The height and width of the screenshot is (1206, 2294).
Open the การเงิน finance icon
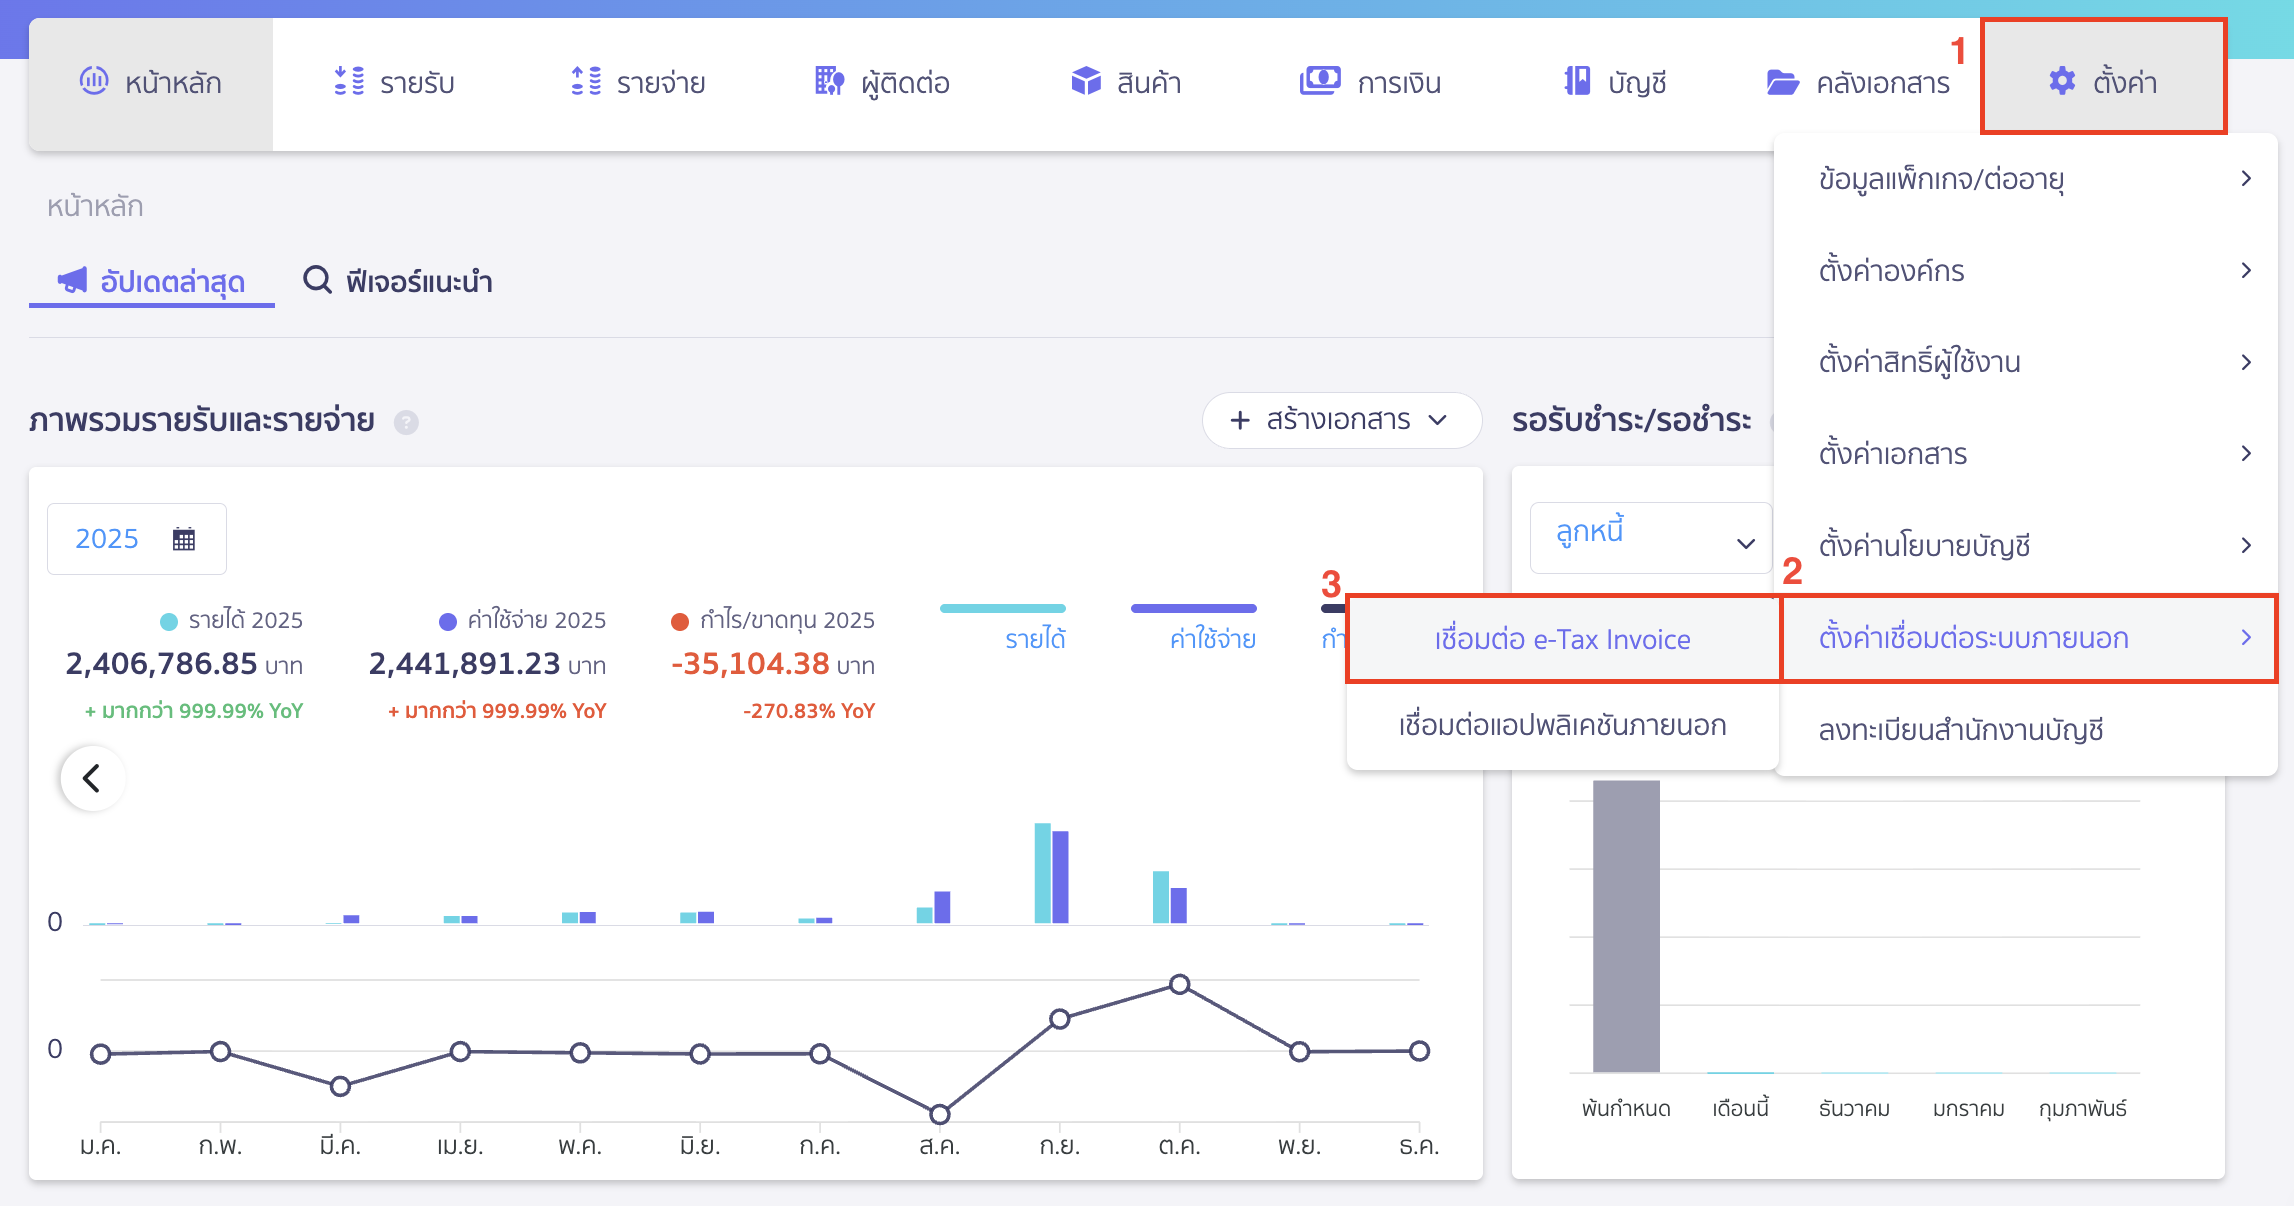coord(1320,82)
